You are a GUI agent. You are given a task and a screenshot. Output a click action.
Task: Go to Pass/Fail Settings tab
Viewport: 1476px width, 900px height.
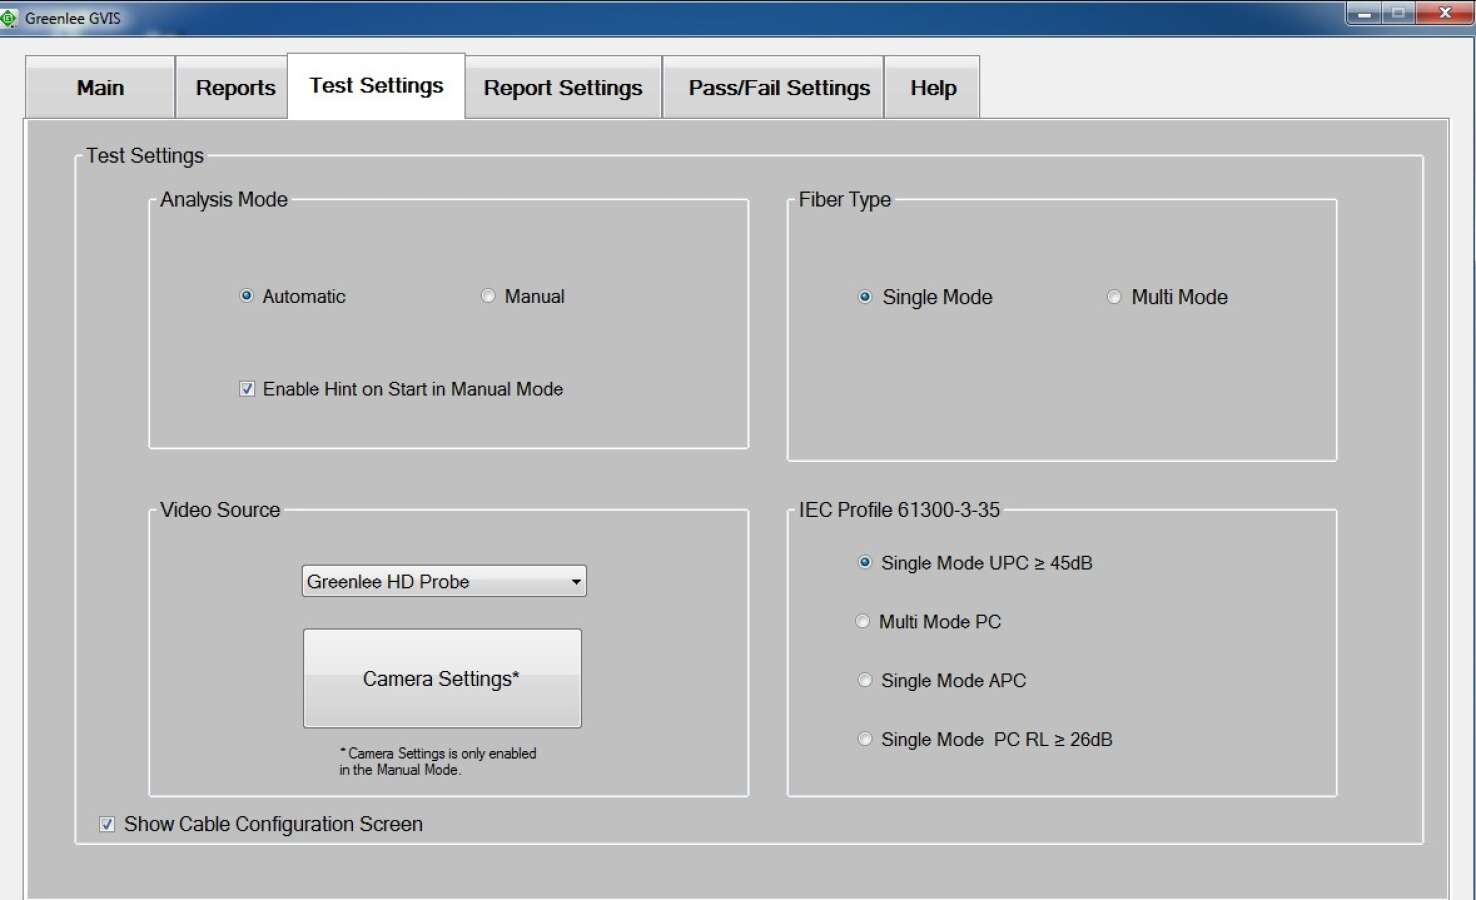779,88
